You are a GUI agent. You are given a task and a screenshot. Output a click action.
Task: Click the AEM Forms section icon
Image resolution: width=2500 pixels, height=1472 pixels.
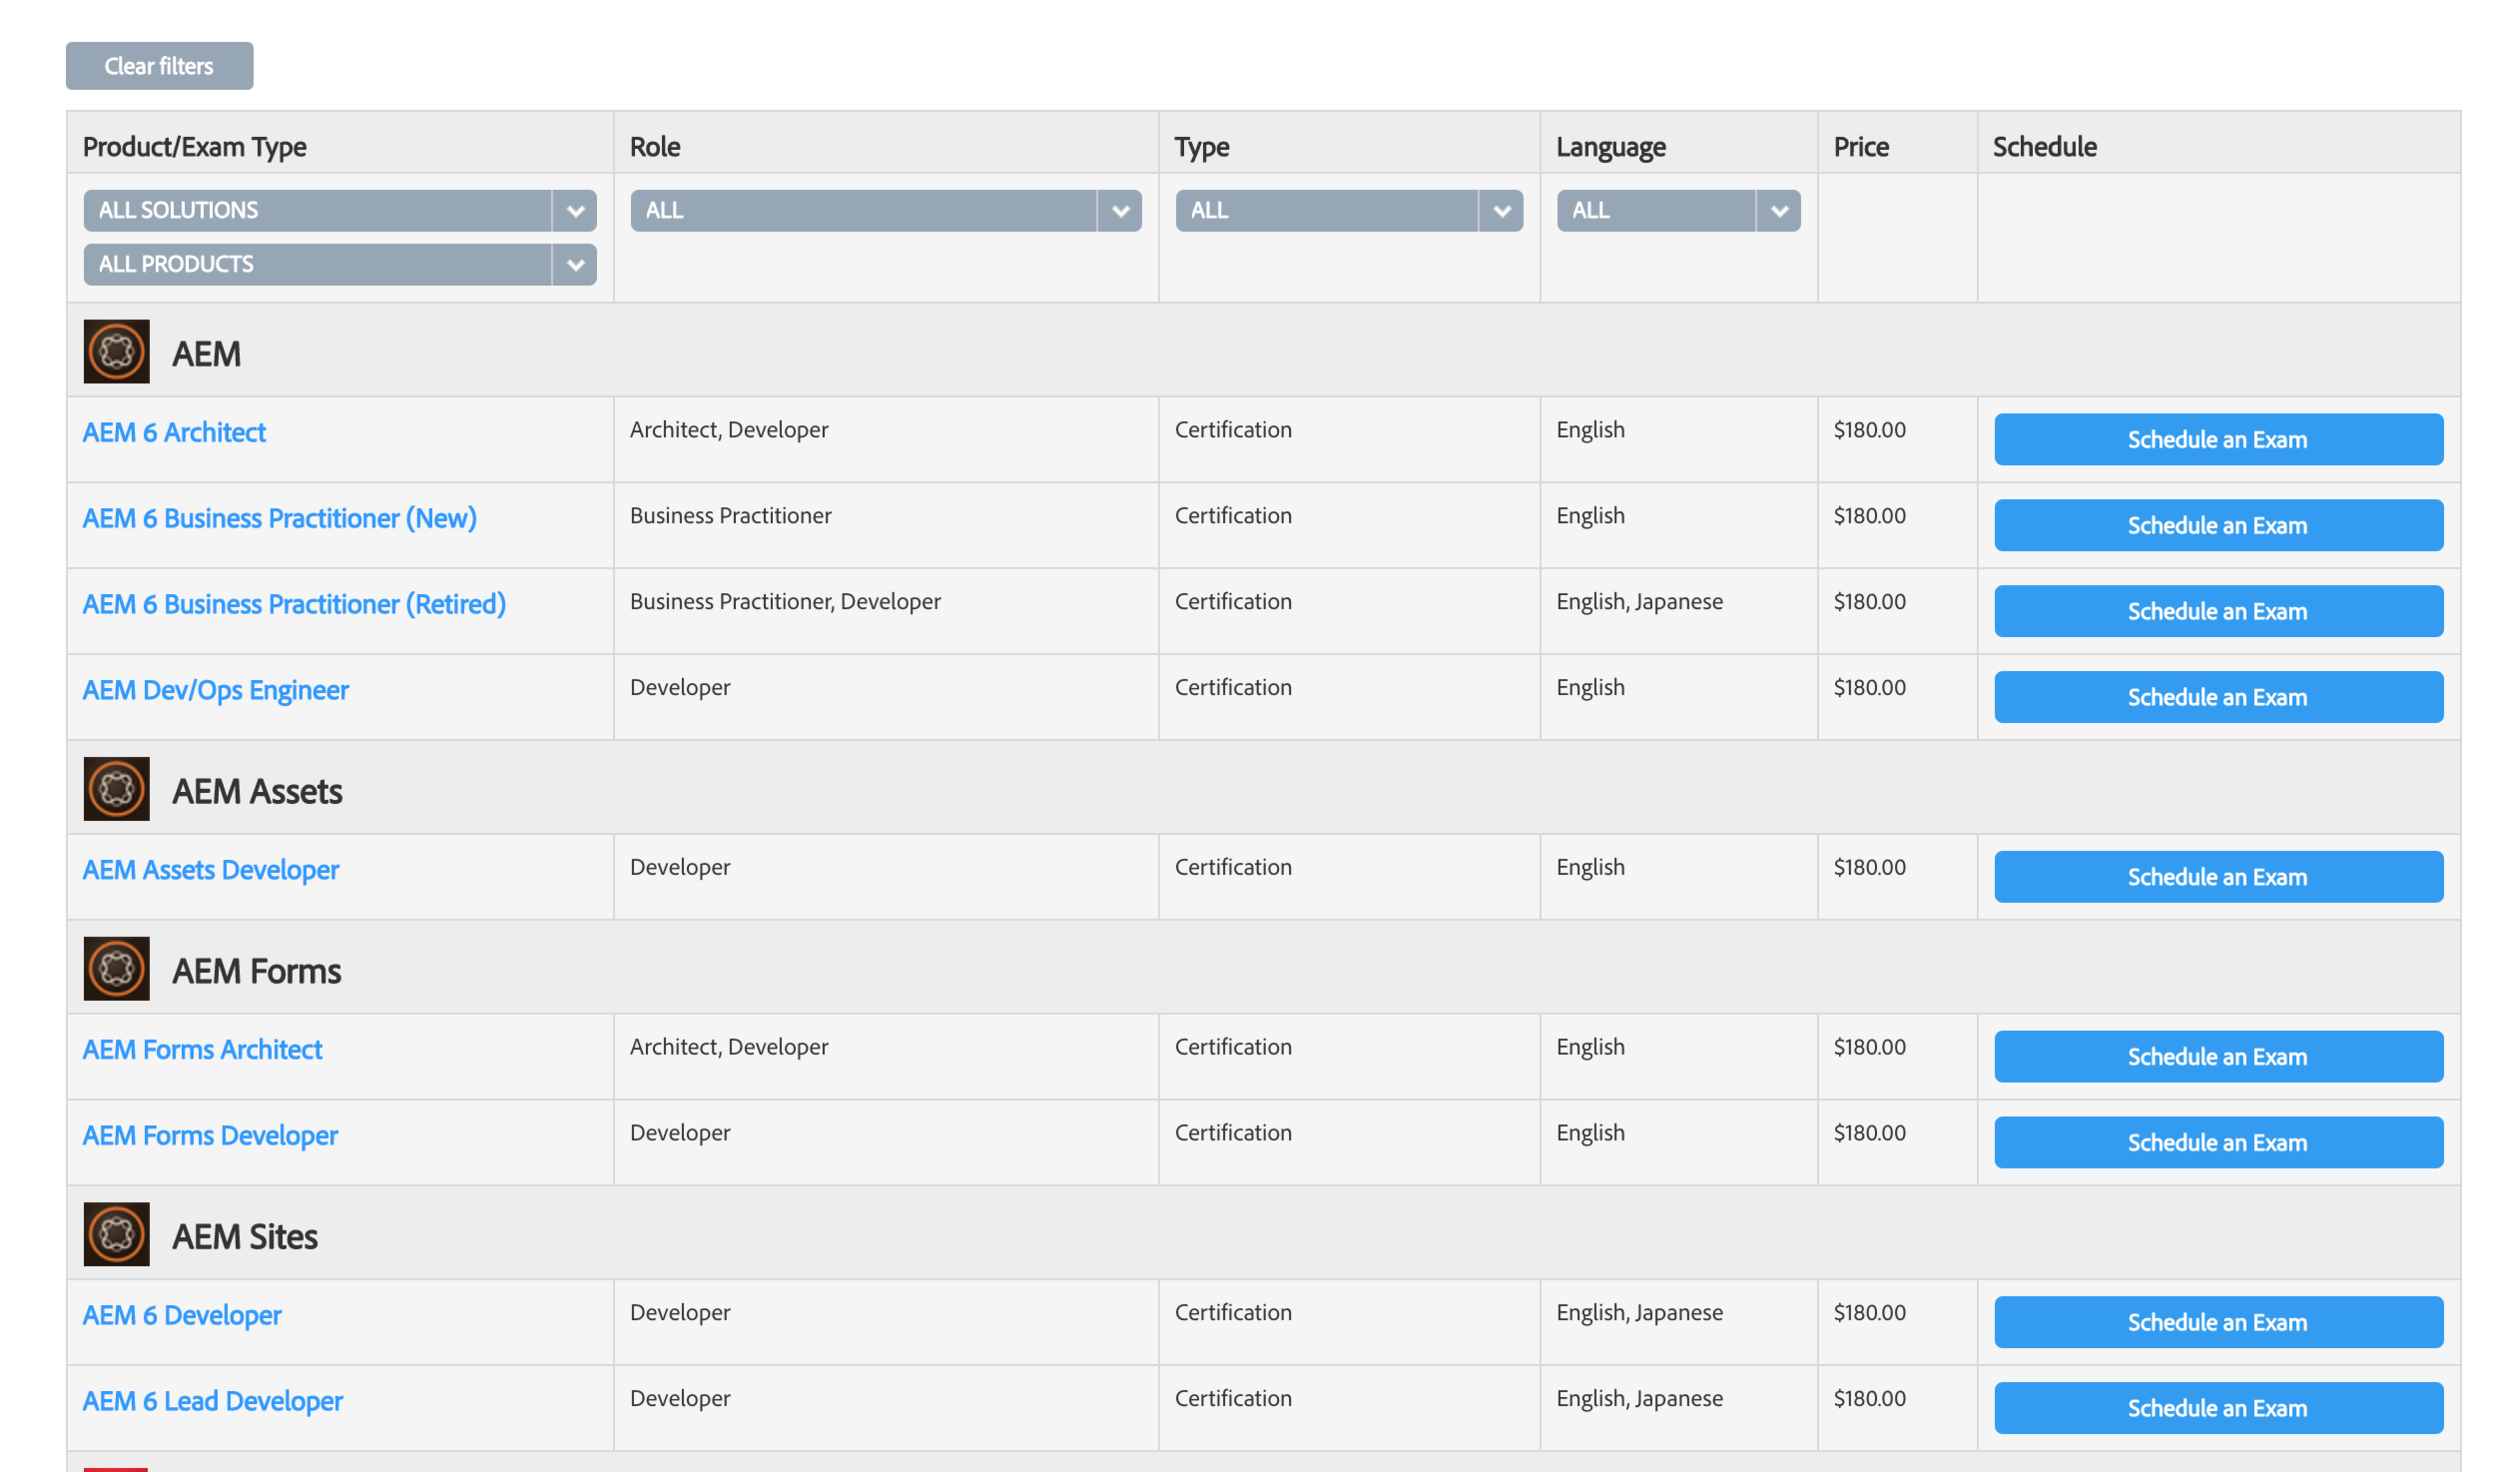click(x=116, y=968)
